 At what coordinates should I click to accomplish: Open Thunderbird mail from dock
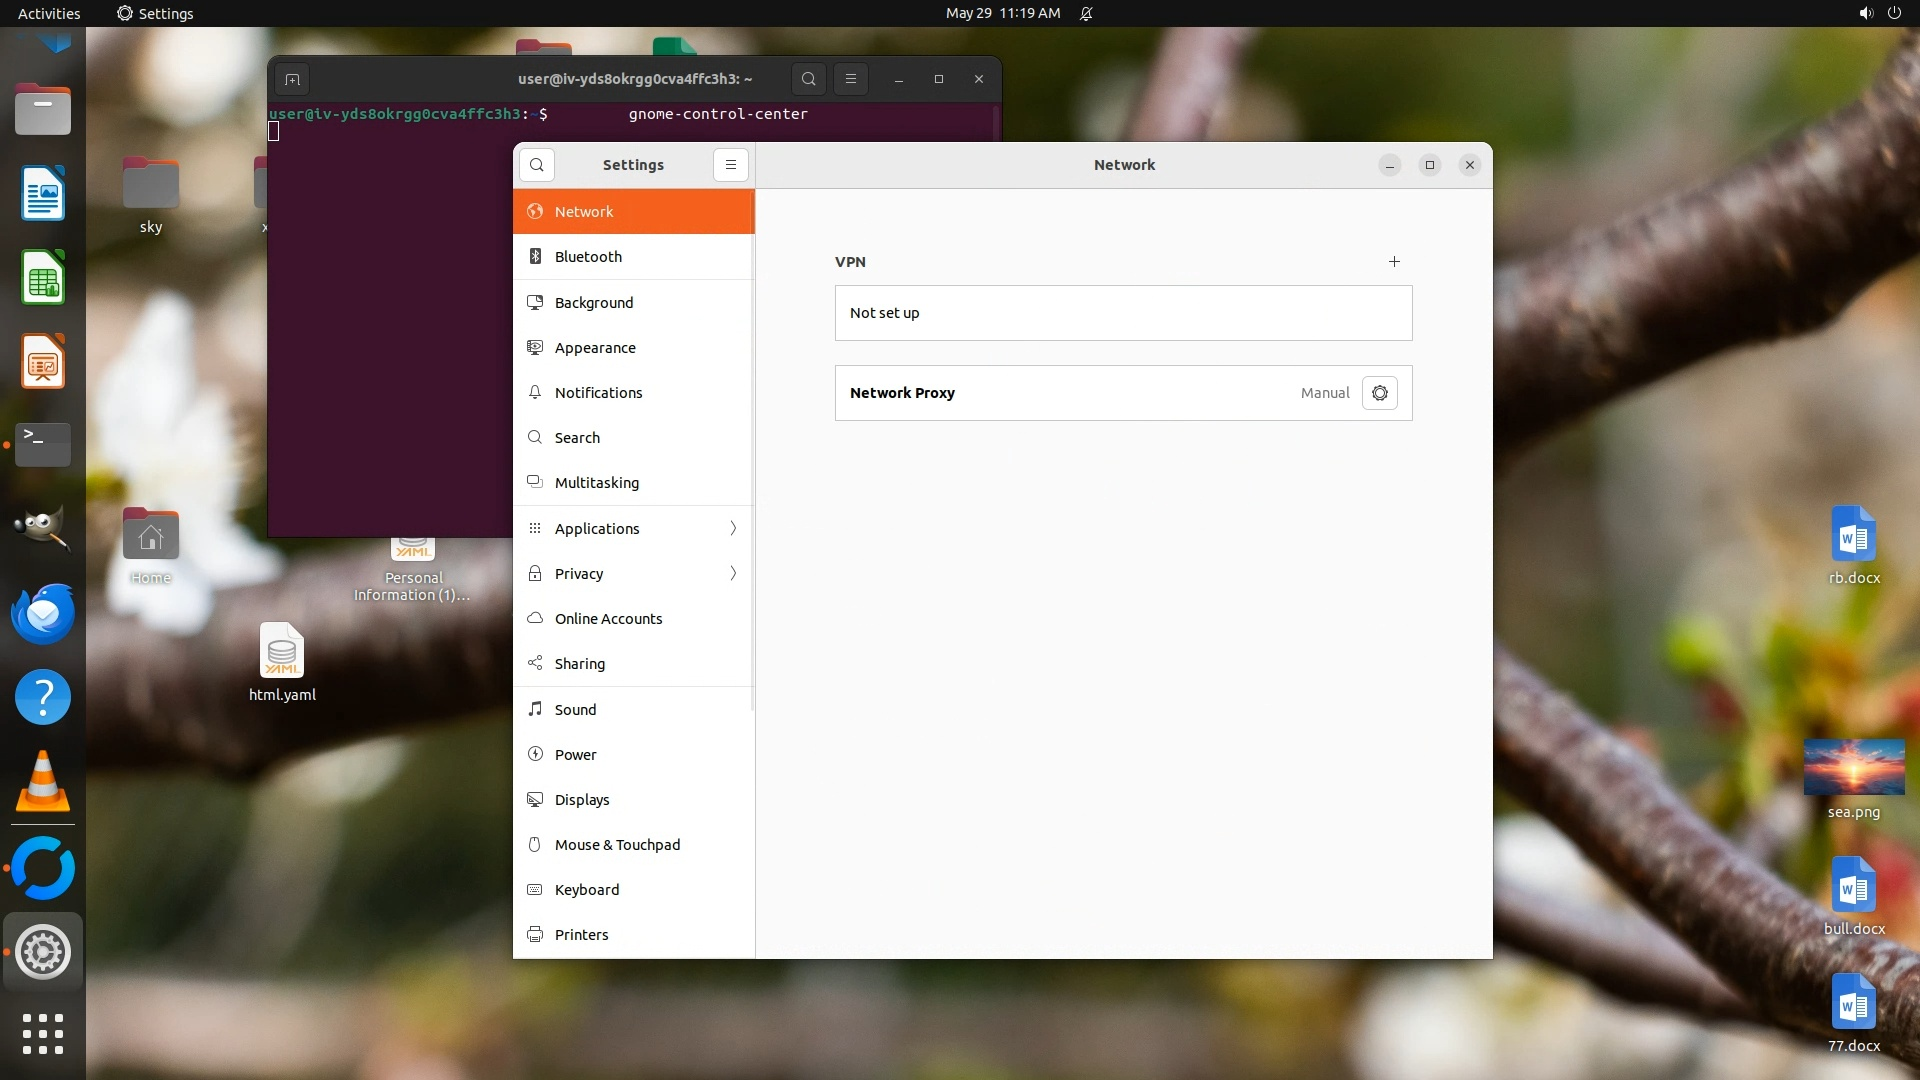click(x=43, y=613)
